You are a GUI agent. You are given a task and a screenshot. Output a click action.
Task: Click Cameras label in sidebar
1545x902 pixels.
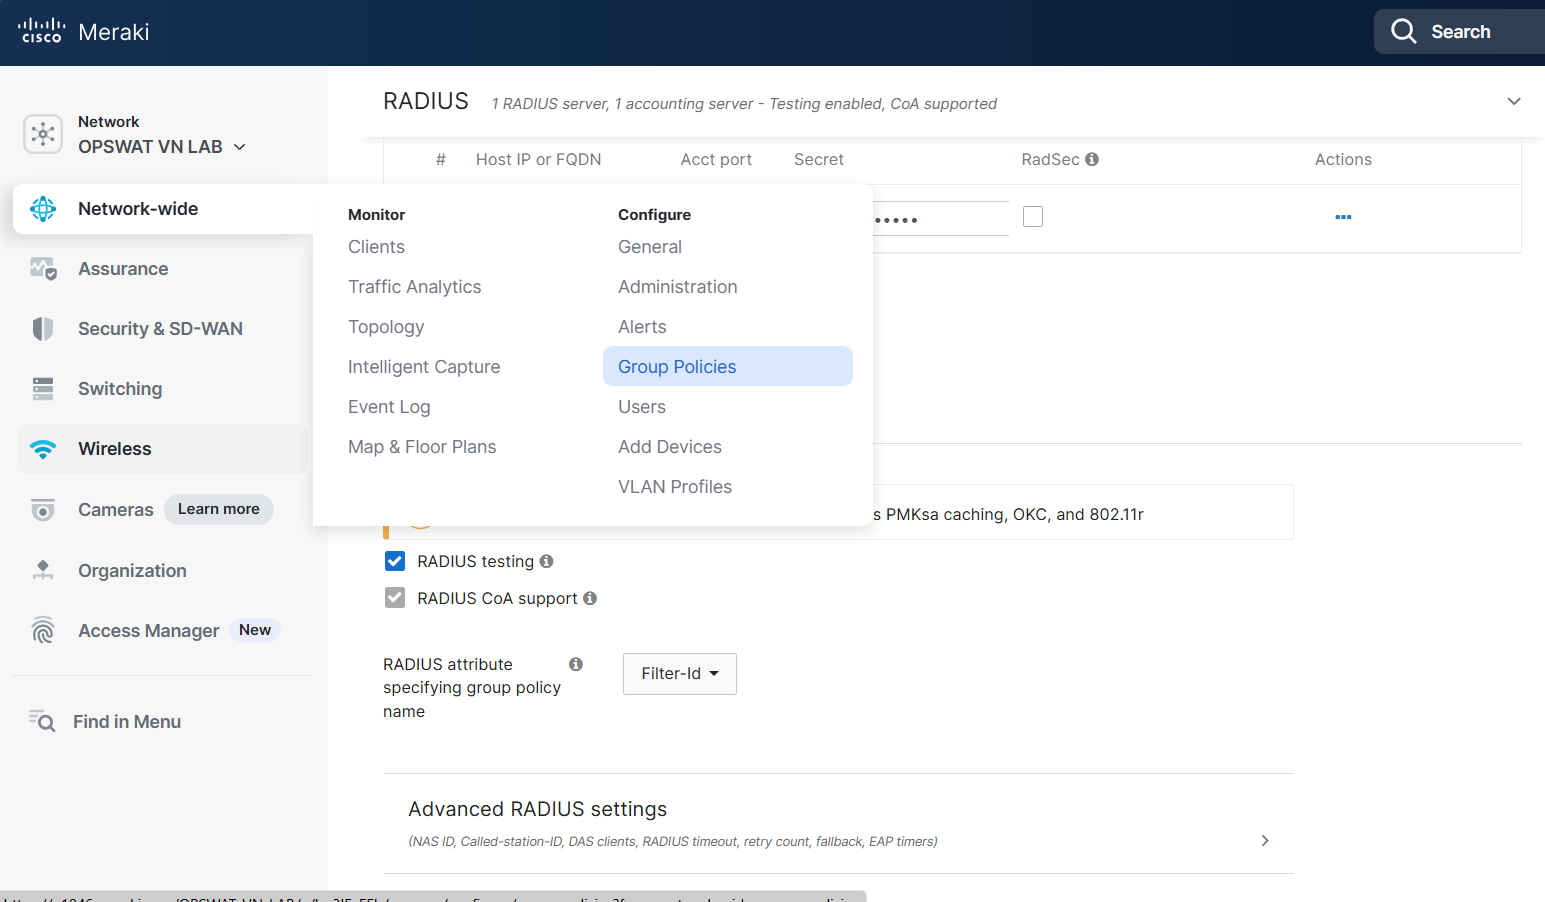point(116,510)
